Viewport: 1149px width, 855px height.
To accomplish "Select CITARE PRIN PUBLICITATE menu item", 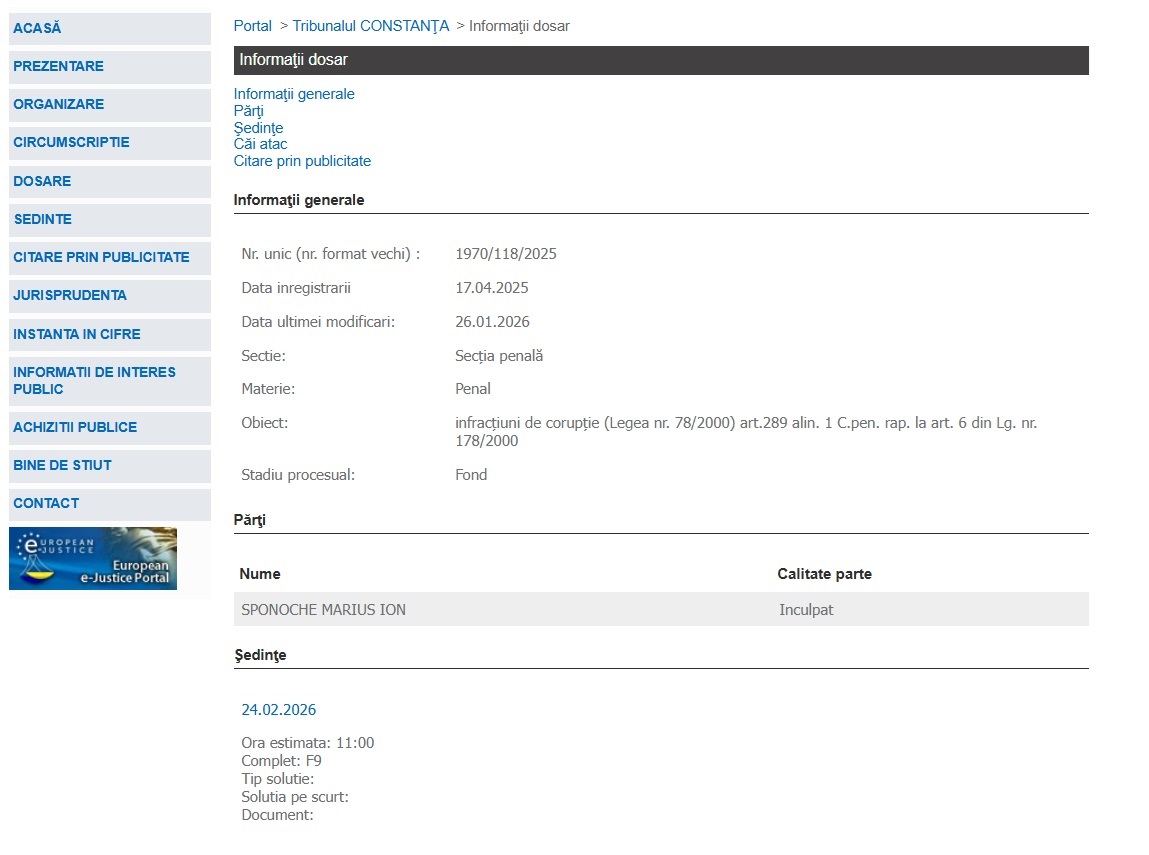I will tap(110, 258).
